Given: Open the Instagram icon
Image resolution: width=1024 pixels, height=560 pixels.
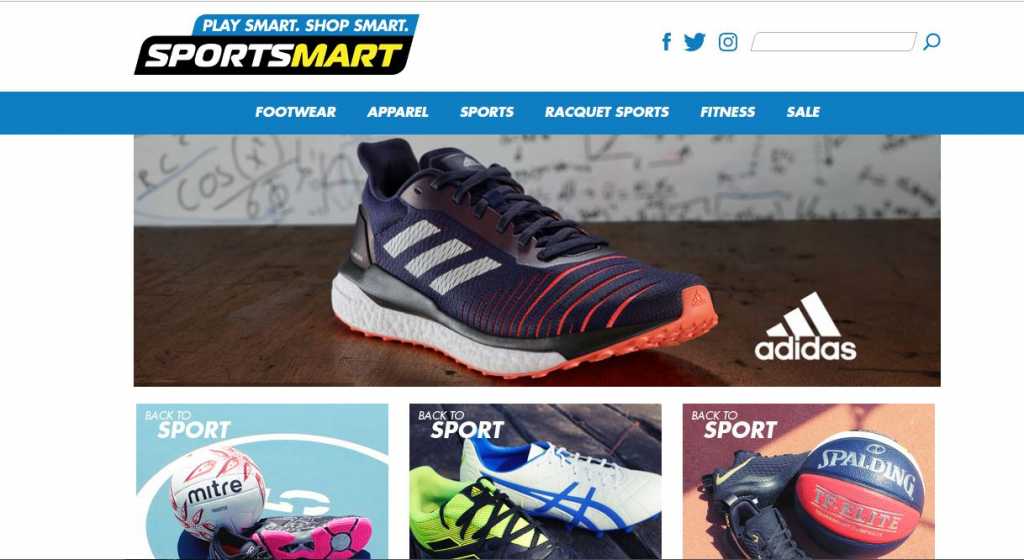Looking at the screenshot, I should coord(728,42).
